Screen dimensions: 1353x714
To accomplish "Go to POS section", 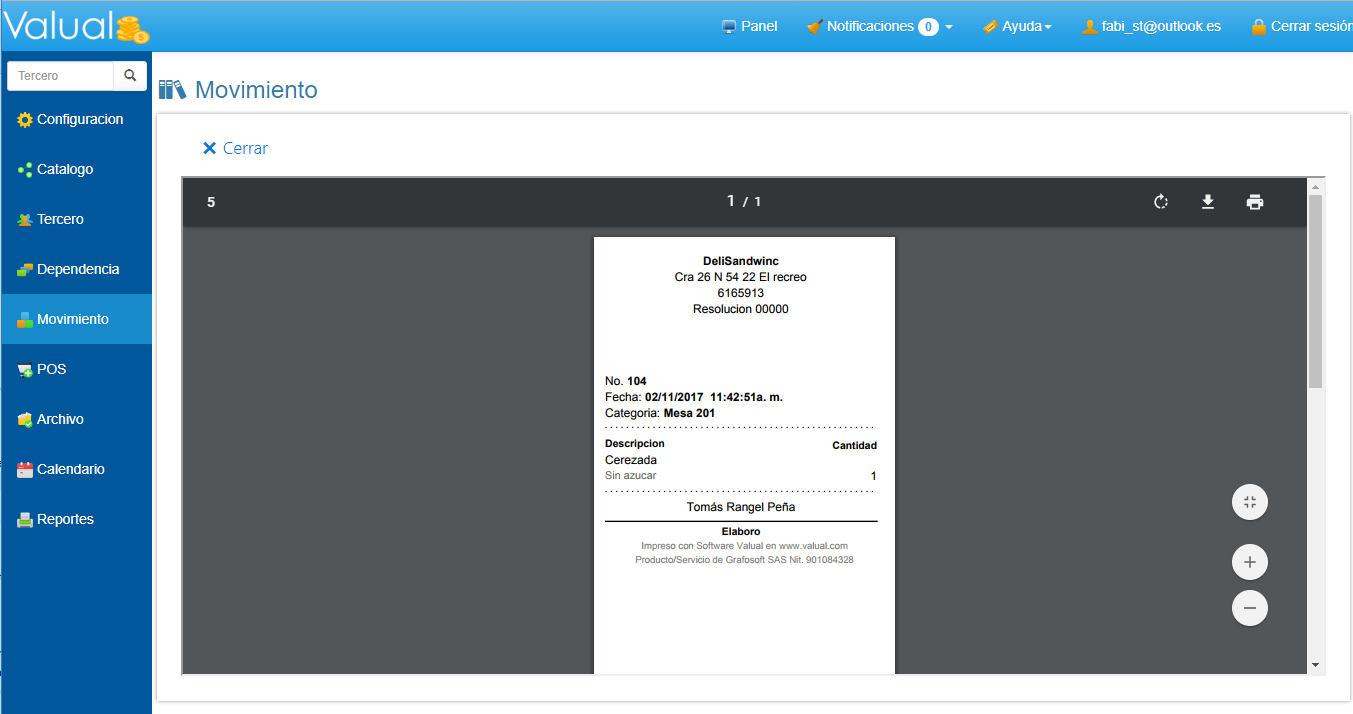I will (51, 370).
